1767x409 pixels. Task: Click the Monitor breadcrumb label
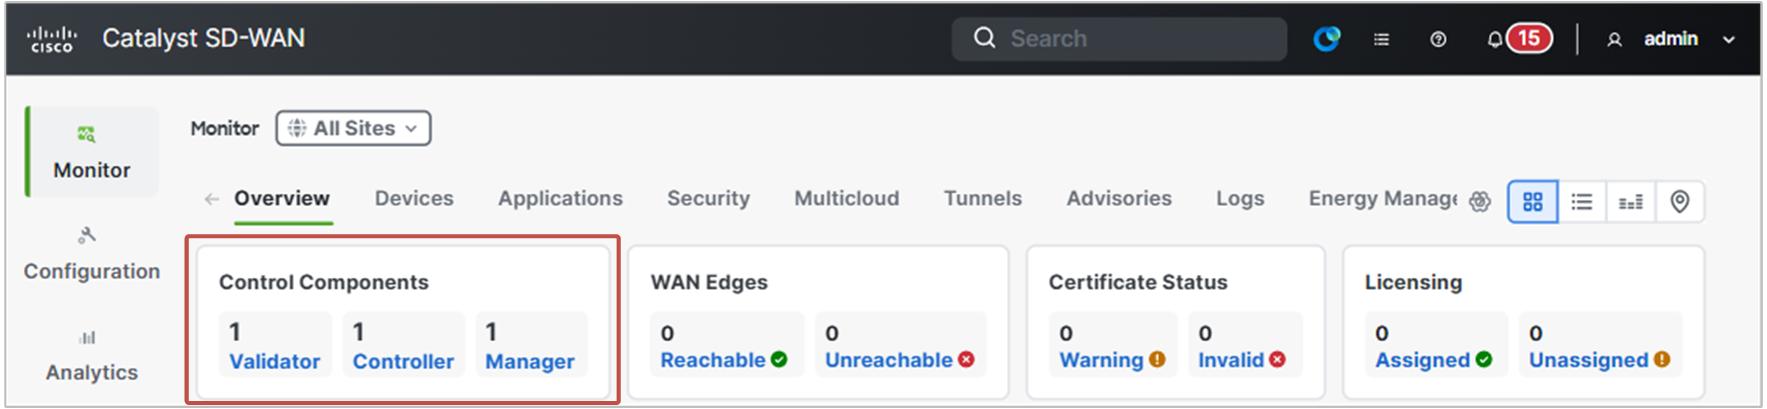pos(225,128)
